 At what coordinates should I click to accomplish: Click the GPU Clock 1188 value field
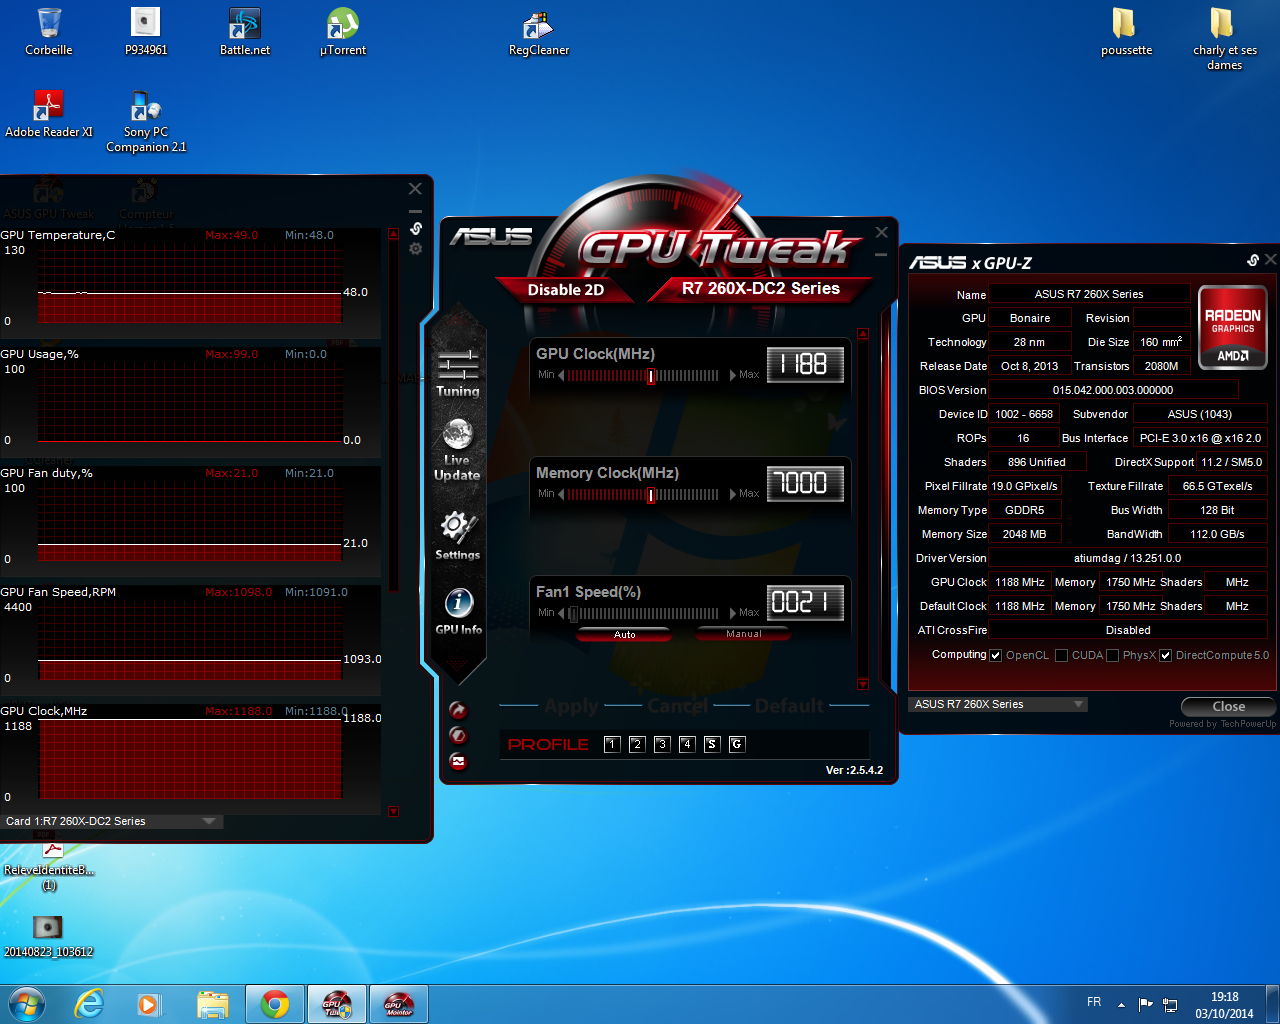click(x=805, y=364)
